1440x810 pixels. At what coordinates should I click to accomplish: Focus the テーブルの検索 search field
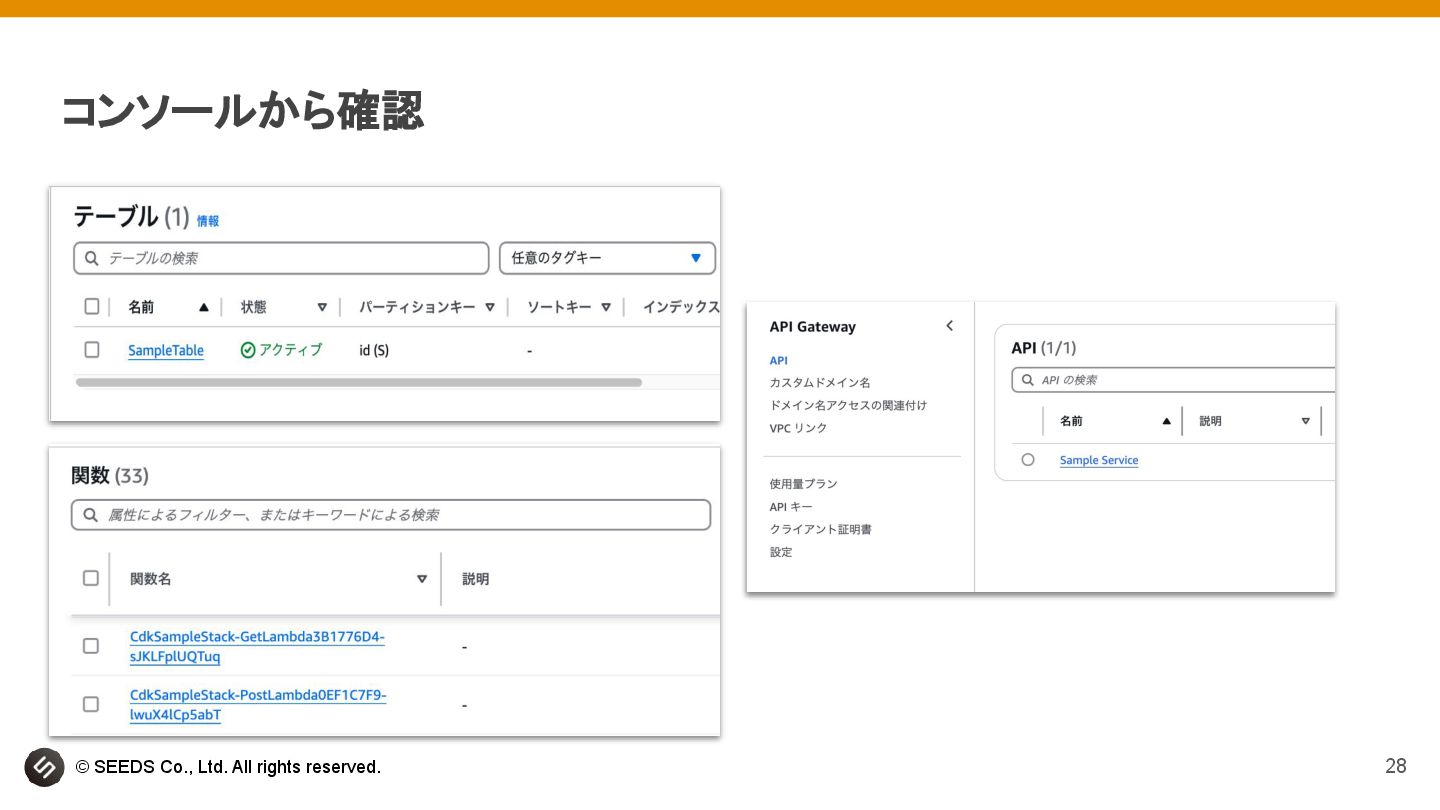281,258
